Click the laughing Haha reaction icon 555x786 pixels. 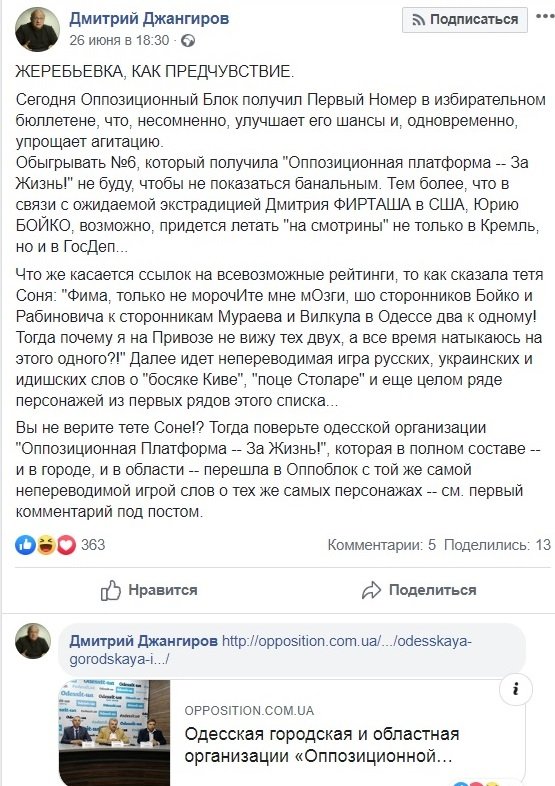(x=46, y=544)
